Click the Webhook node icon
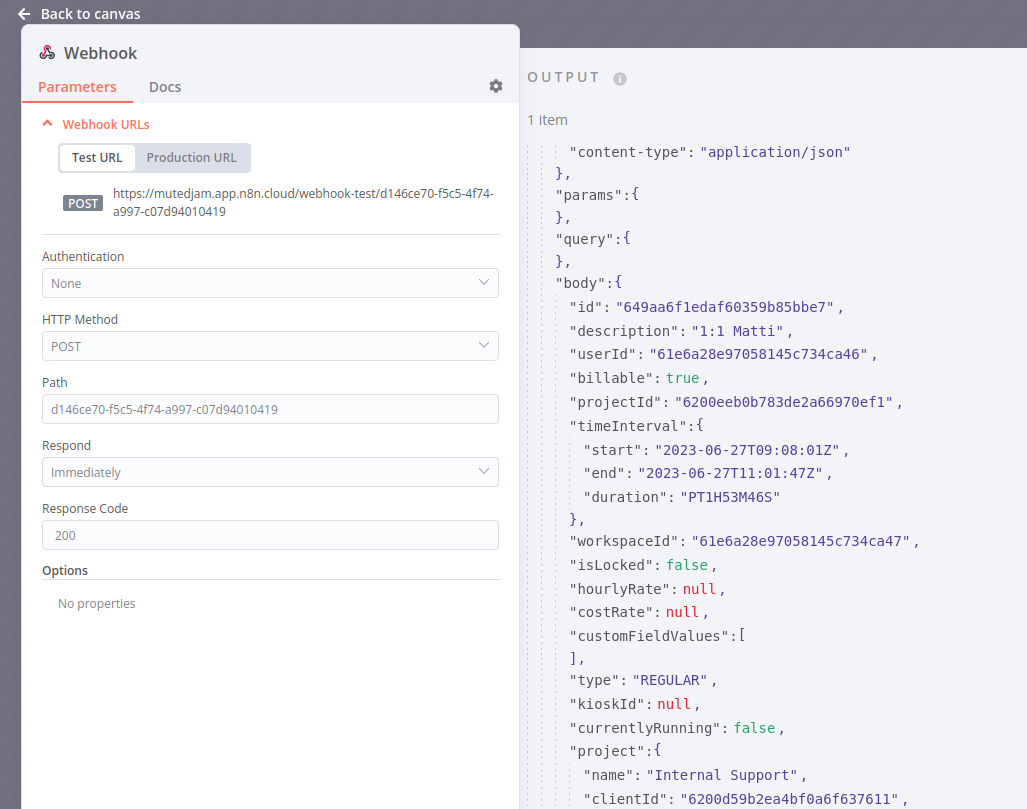 click(47, 53)
